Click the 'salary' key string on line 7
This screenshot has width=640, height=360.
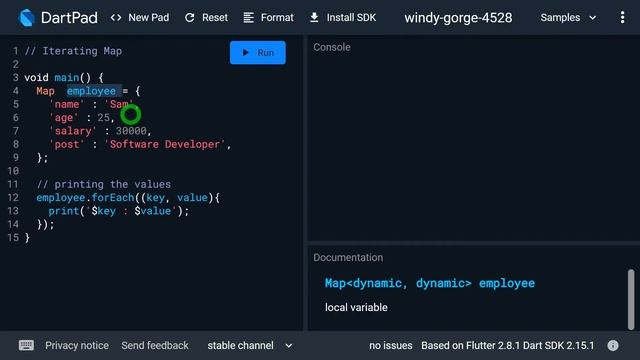pos(73,131)
